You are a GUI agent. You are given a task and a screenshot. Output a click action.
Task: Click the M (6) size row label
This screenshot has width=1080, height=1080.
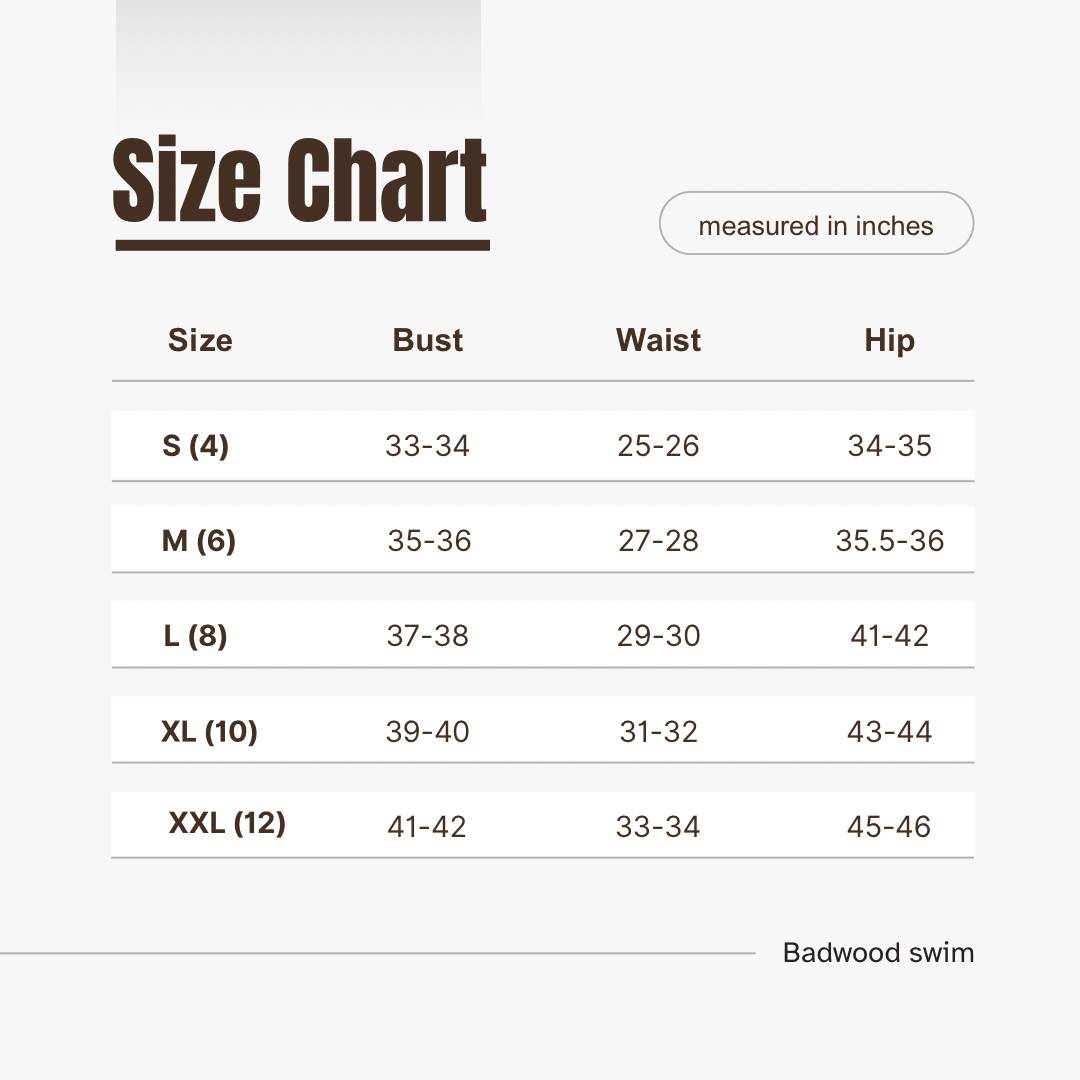click(199, 541)
